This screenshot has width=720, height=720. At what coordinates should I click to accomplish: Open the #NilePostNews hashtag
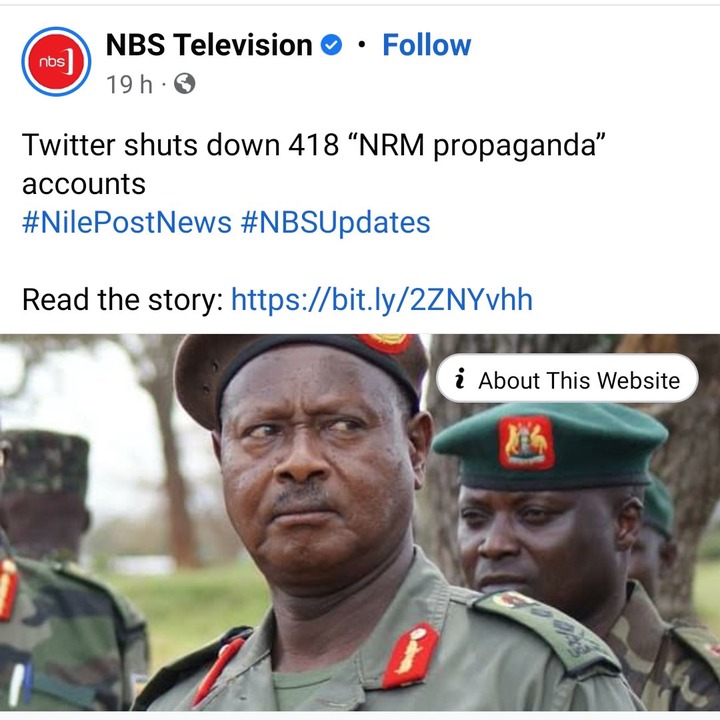click(127, 223)
